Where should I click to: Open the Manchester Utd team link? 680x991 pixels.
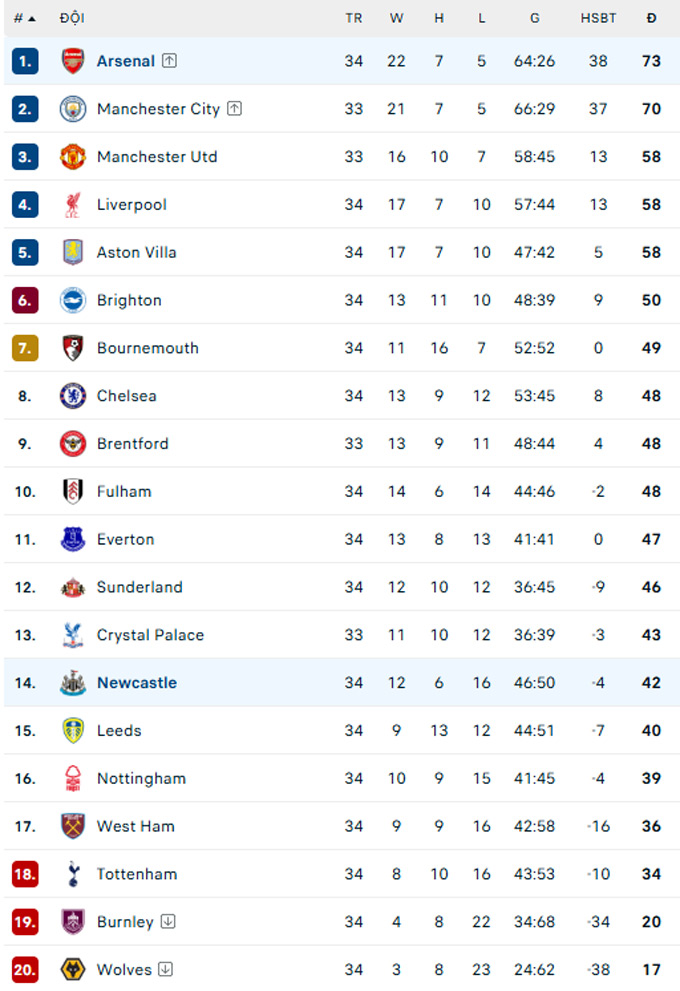156,157
